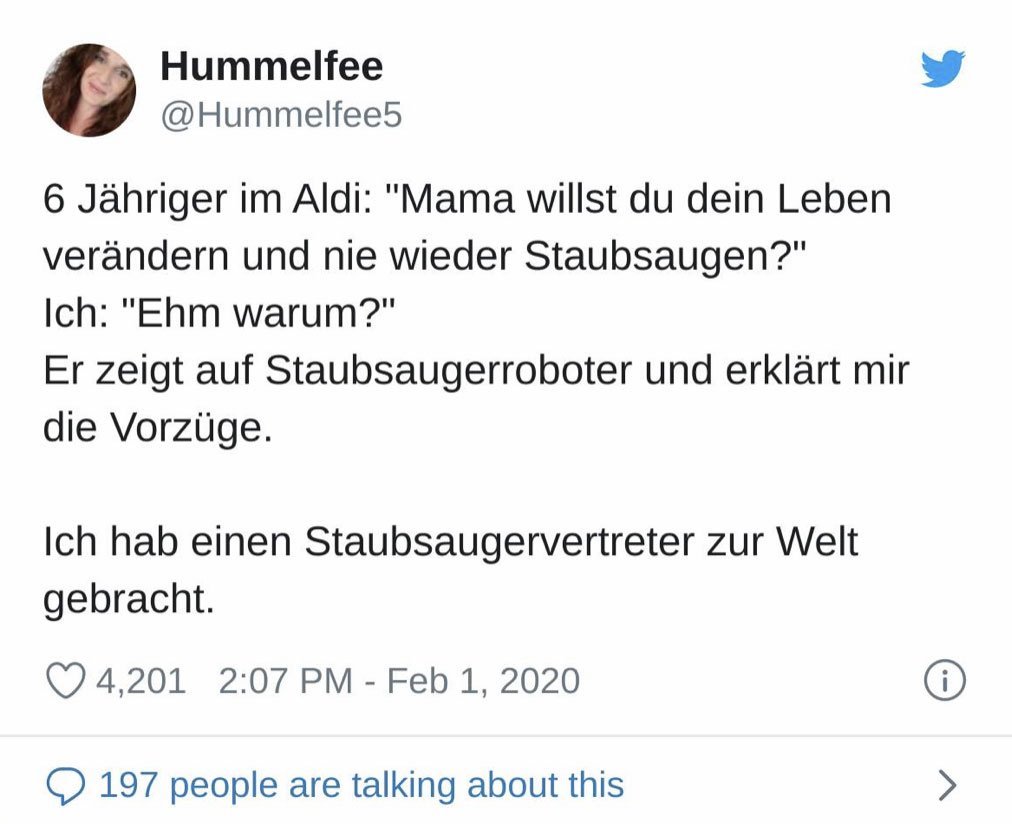Screen dimensions: 1012x824
Task: Open the tweet info circle icon
Action: pos(944,681)
